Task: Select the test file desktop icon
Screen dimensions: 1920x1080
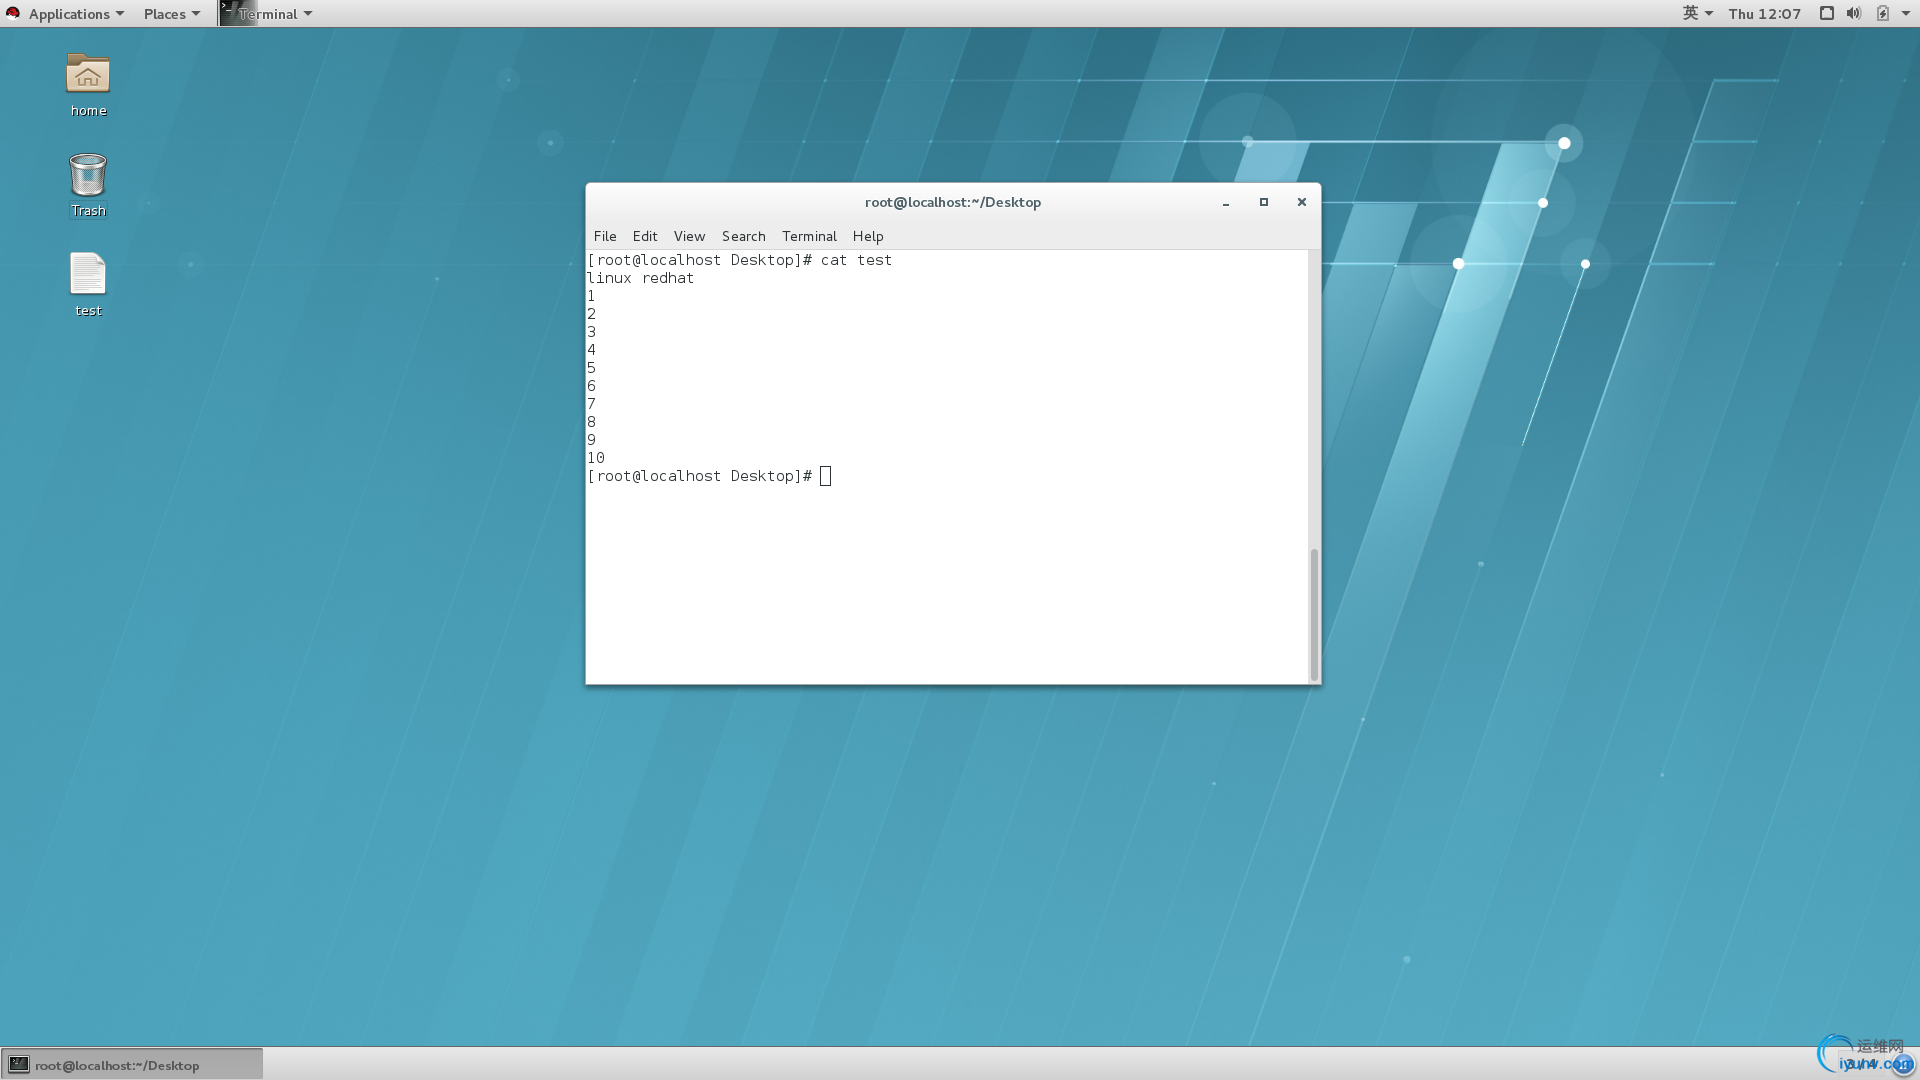Action: pos(88,285)
